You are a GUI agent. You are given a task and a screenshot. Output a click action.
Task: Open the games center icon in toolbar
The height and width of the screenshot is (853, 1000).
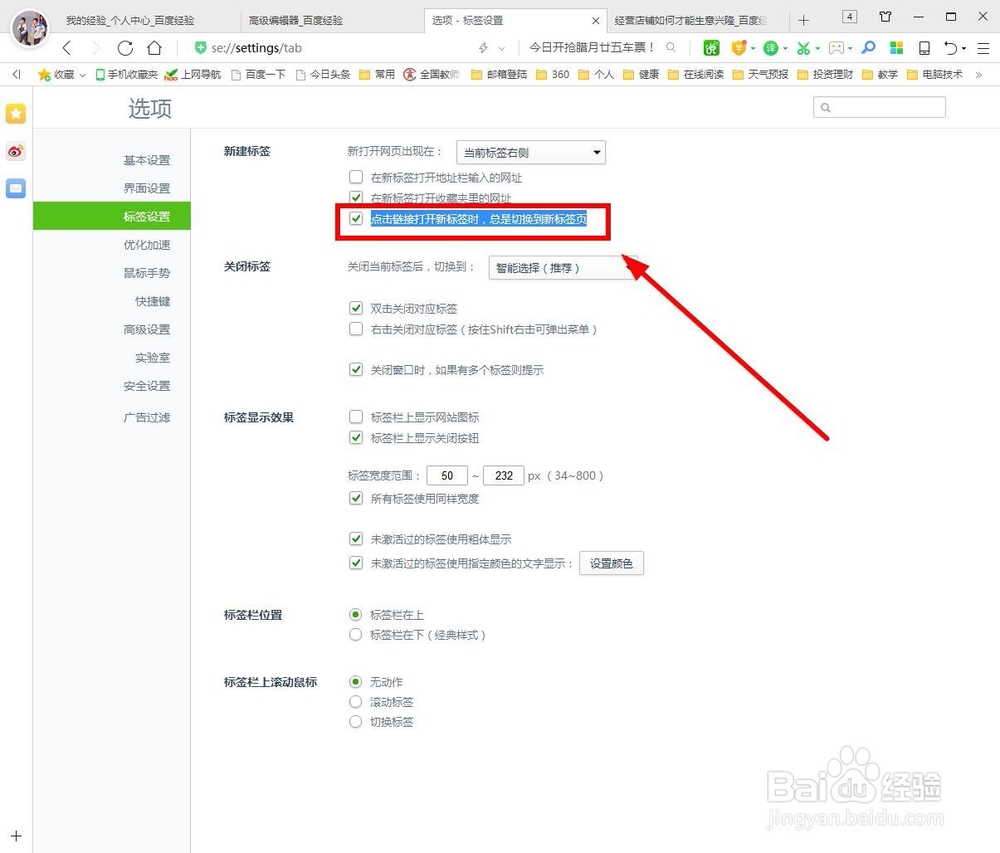point(834,47)
